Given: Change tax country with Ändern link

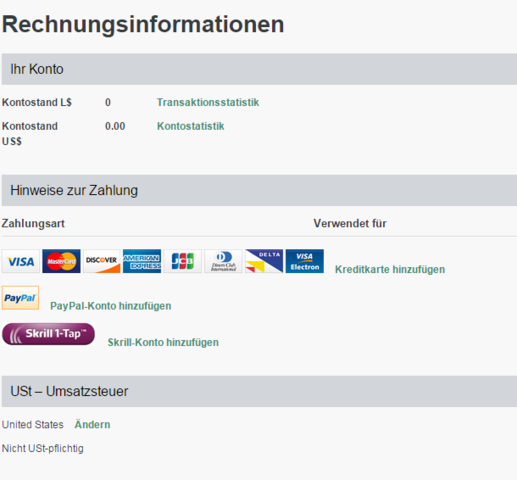Looking at the screenshot, I should click(x=92, y=424).
